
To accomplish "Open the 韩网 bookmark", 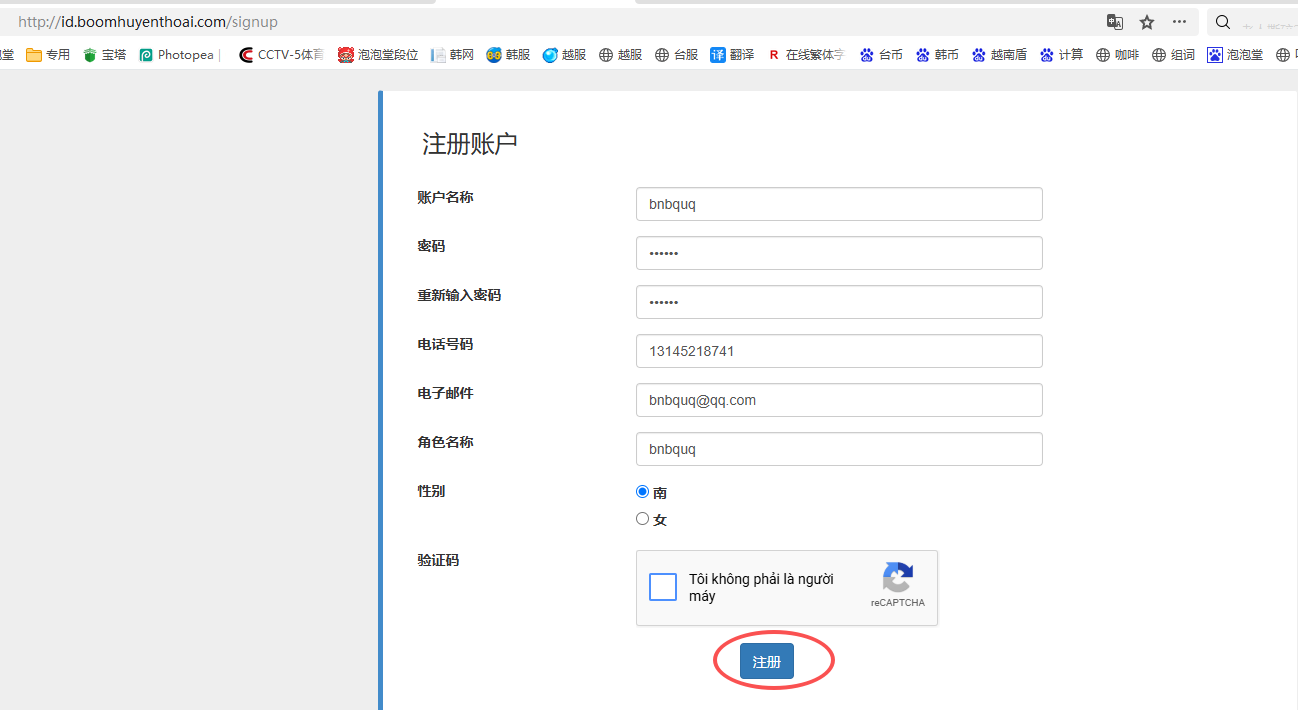I will pyautogui.click(x=452, y=55).
